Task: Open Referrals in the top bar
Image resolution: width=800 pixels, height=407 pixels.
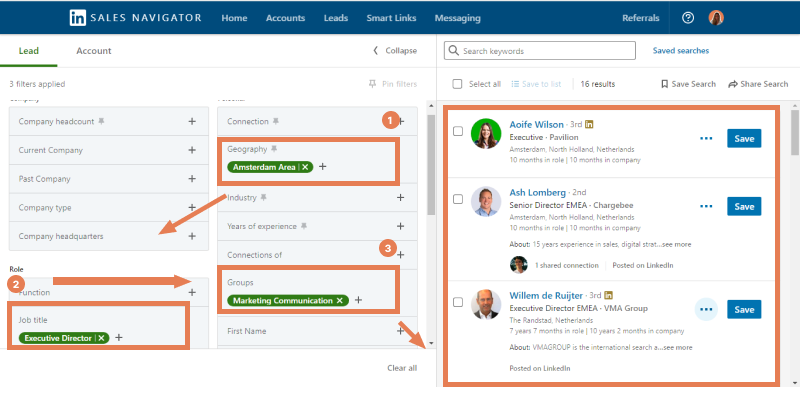Action: pyautogui.click(x=641, y=18)
